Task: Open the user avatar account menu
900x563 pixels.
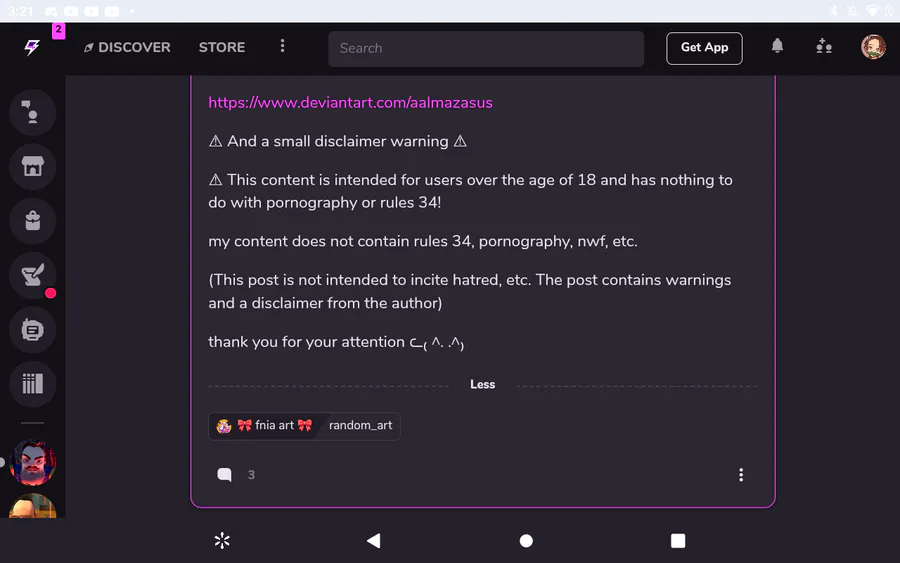Action: [873, 47]
